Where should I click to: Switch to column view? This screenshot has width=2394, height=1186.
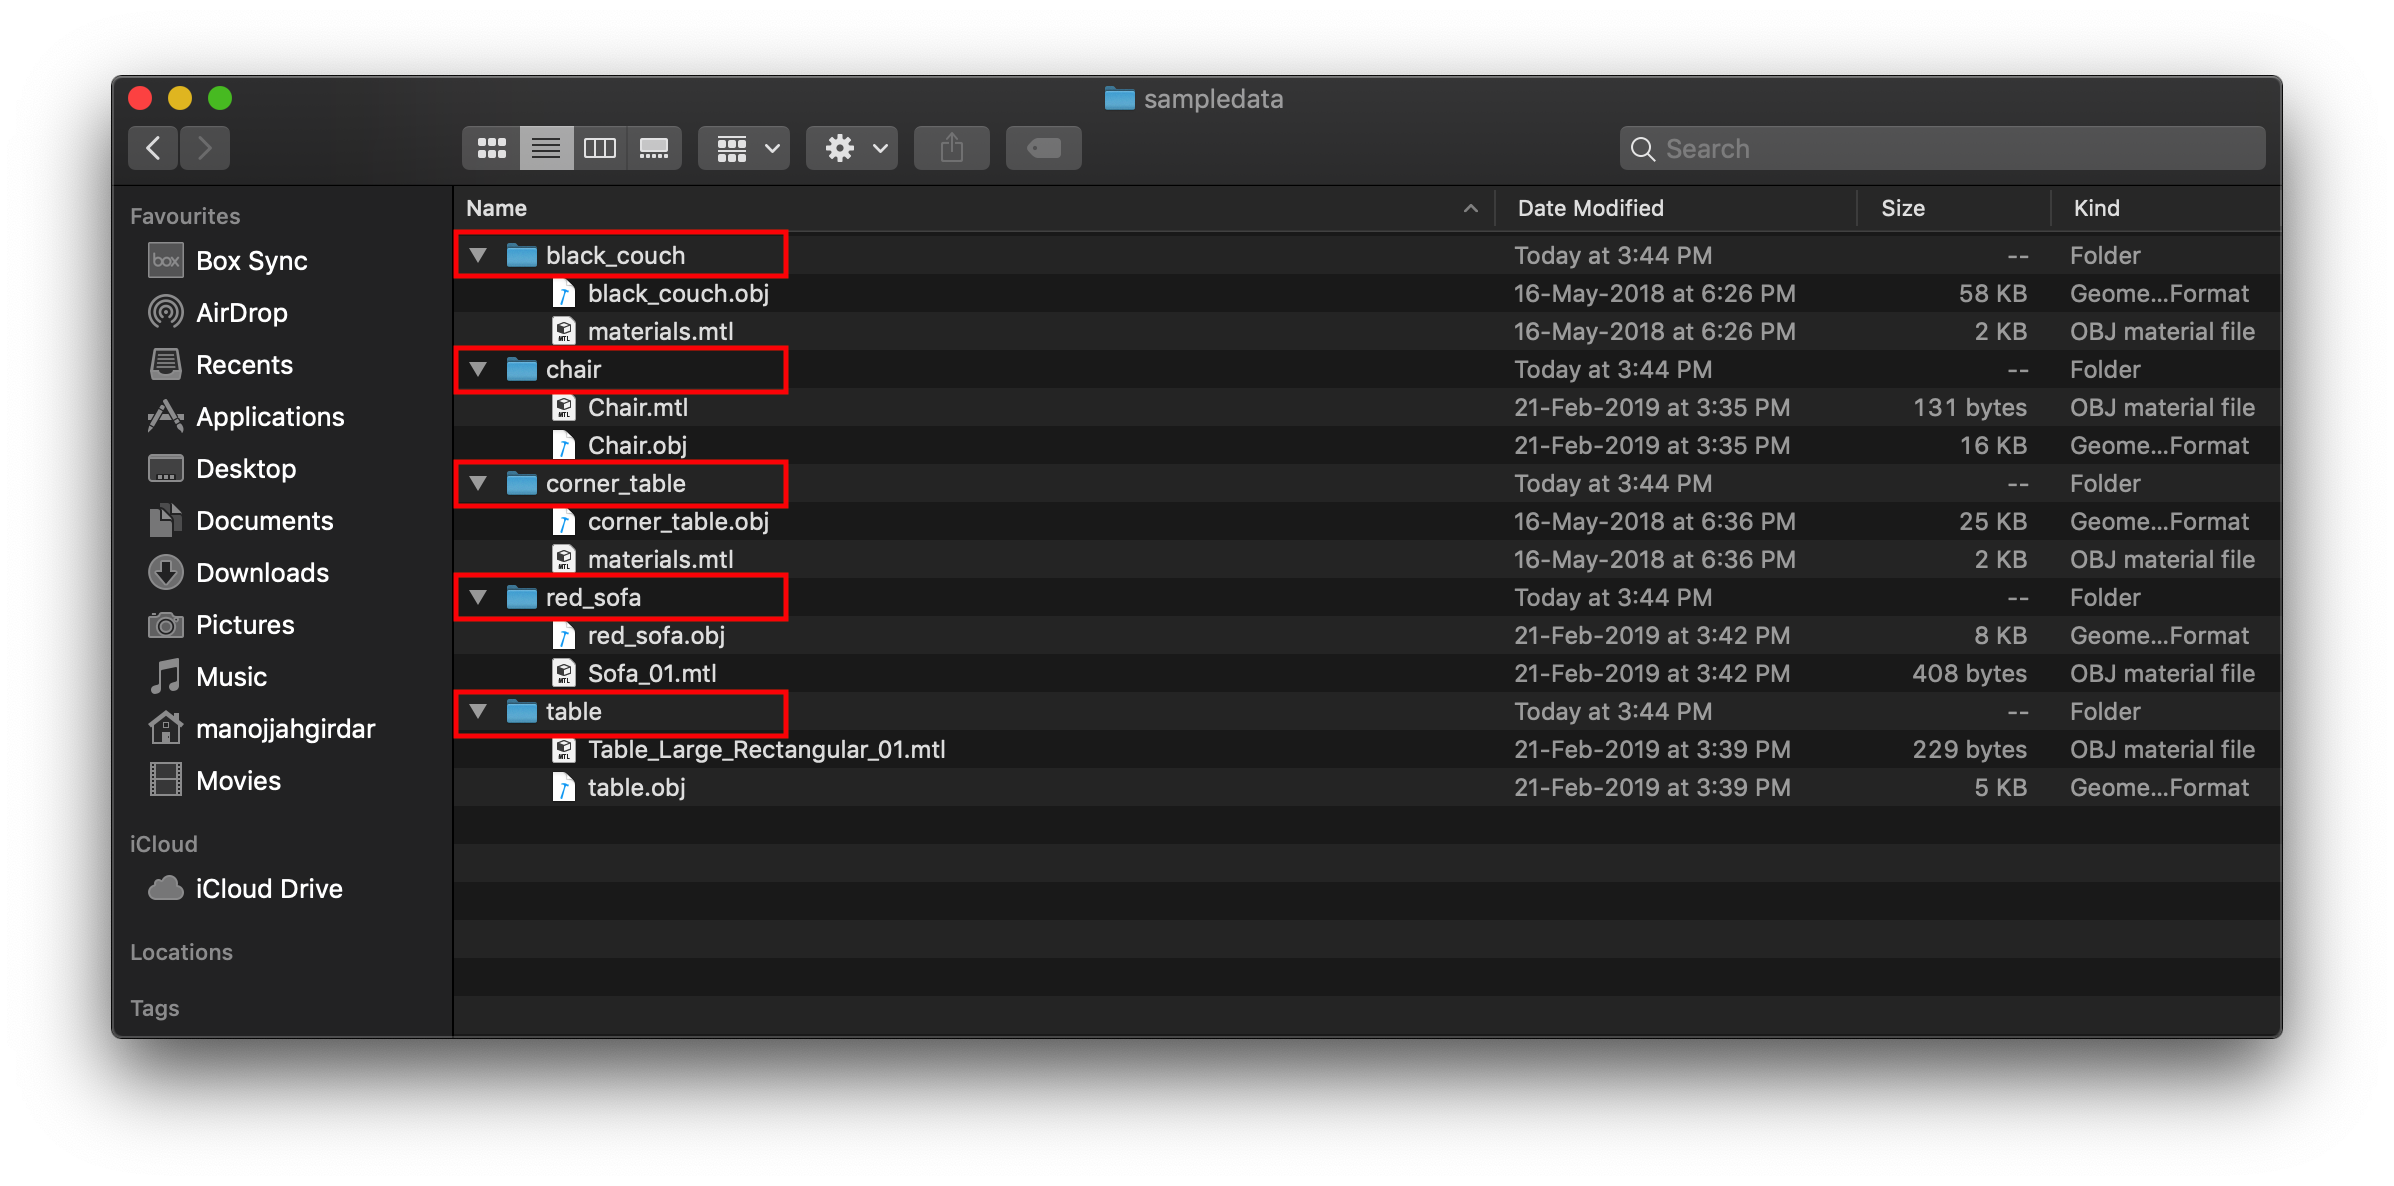(599, 148)
